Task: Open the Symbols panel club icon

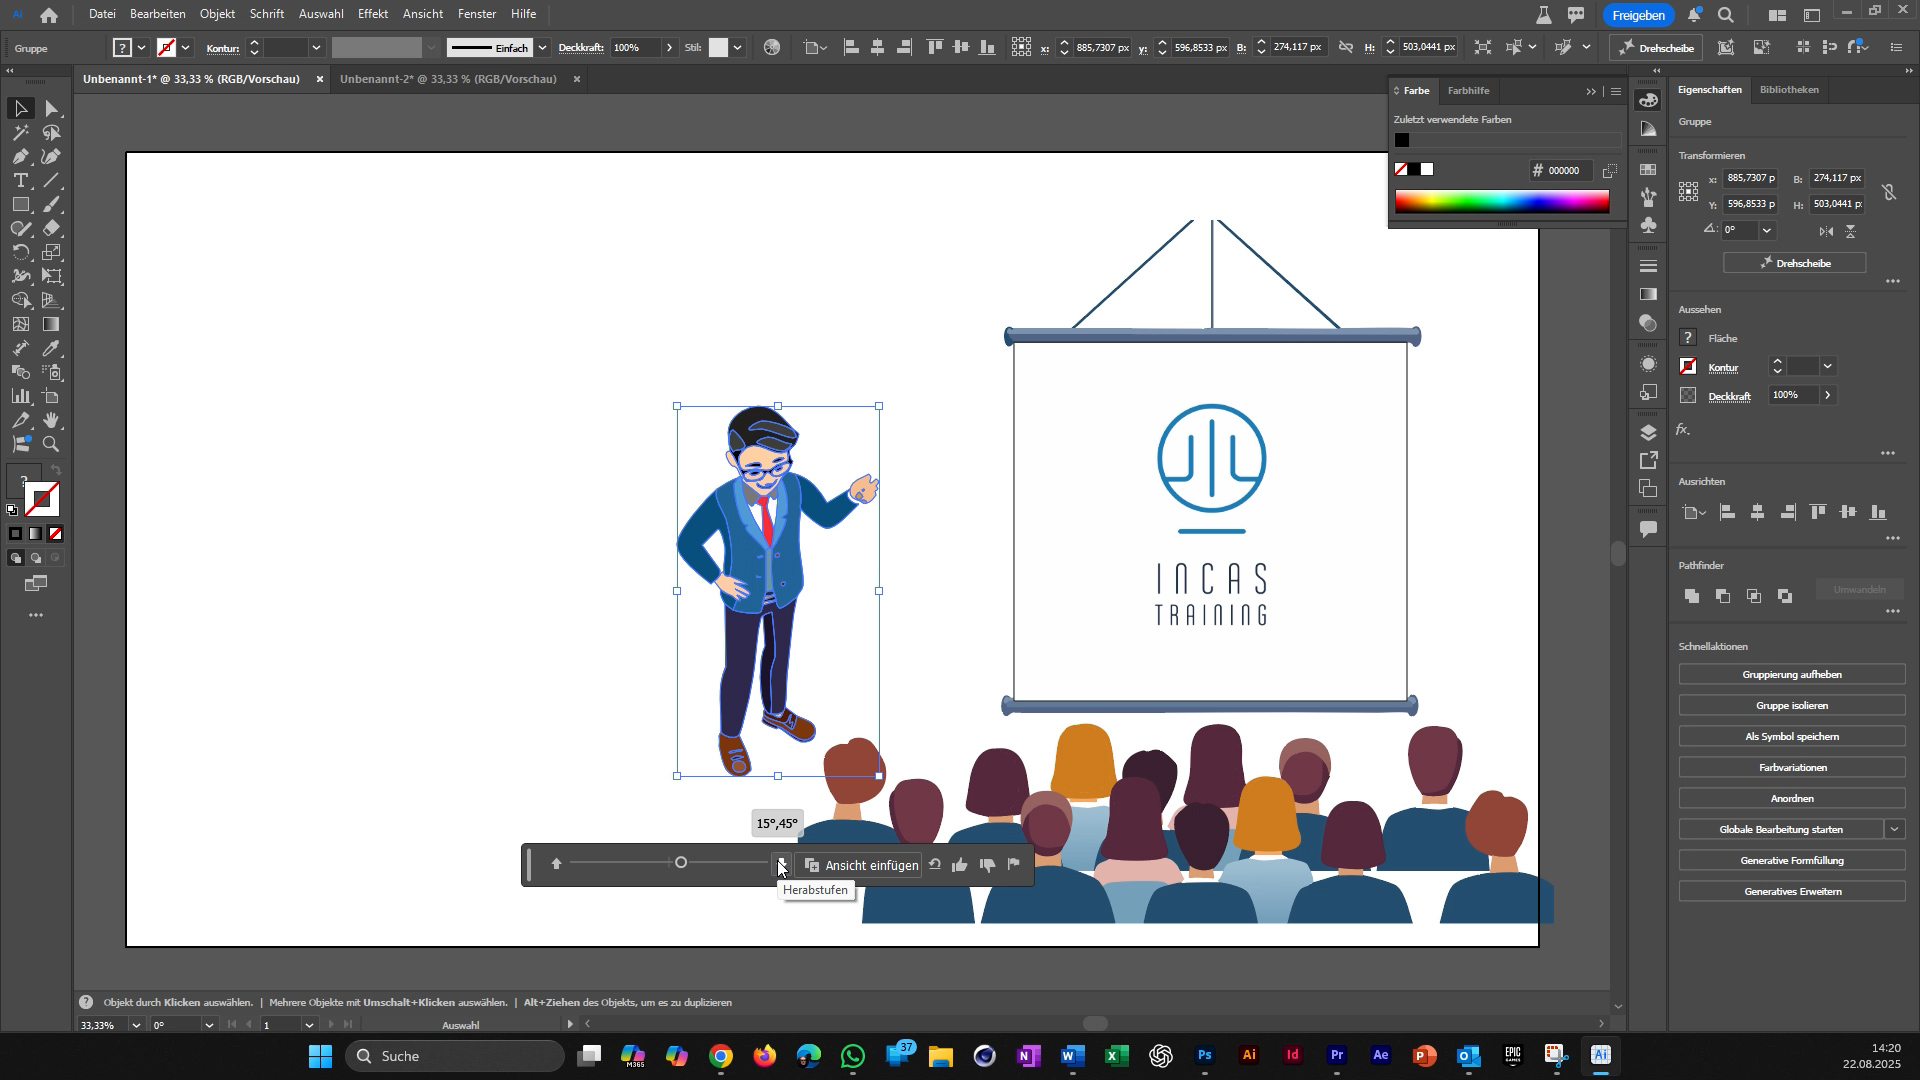Action: point(1649,226)
